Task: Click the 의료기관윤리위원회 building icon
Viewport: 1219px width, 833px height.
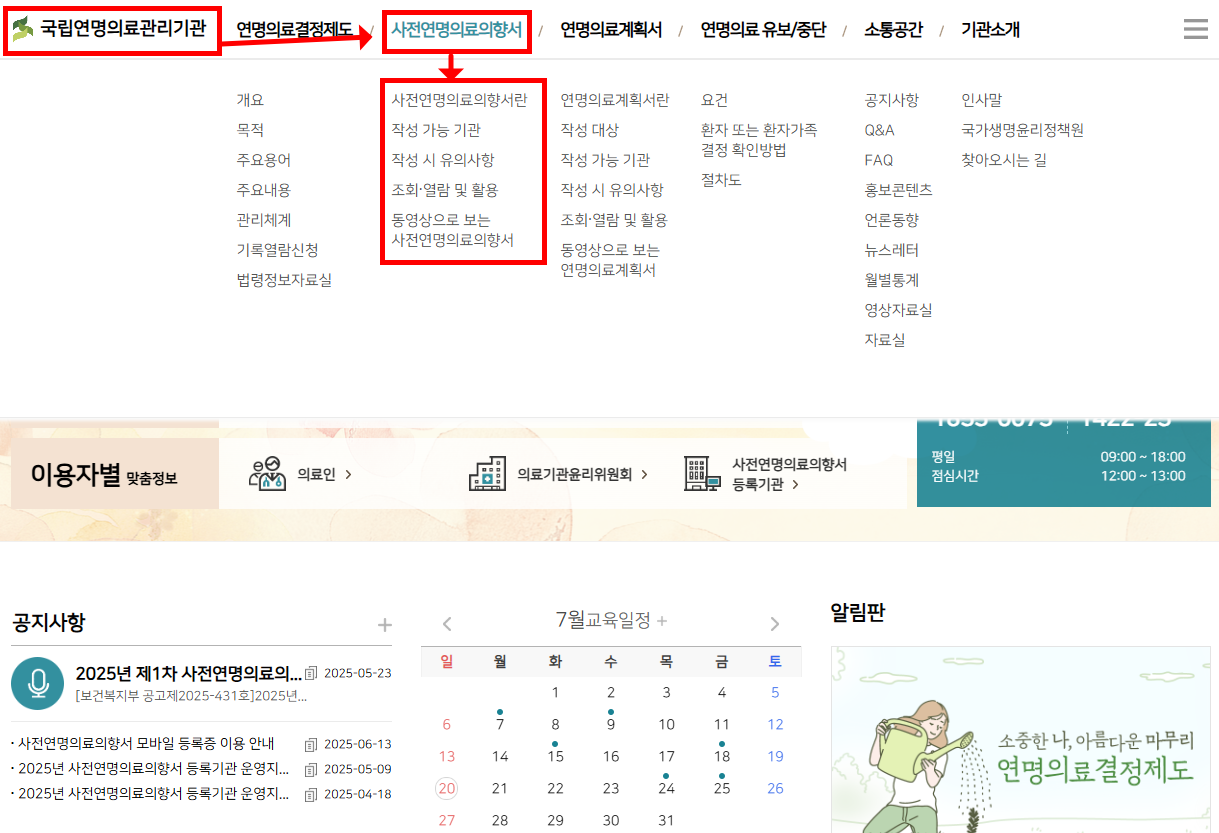Action: 487,474
